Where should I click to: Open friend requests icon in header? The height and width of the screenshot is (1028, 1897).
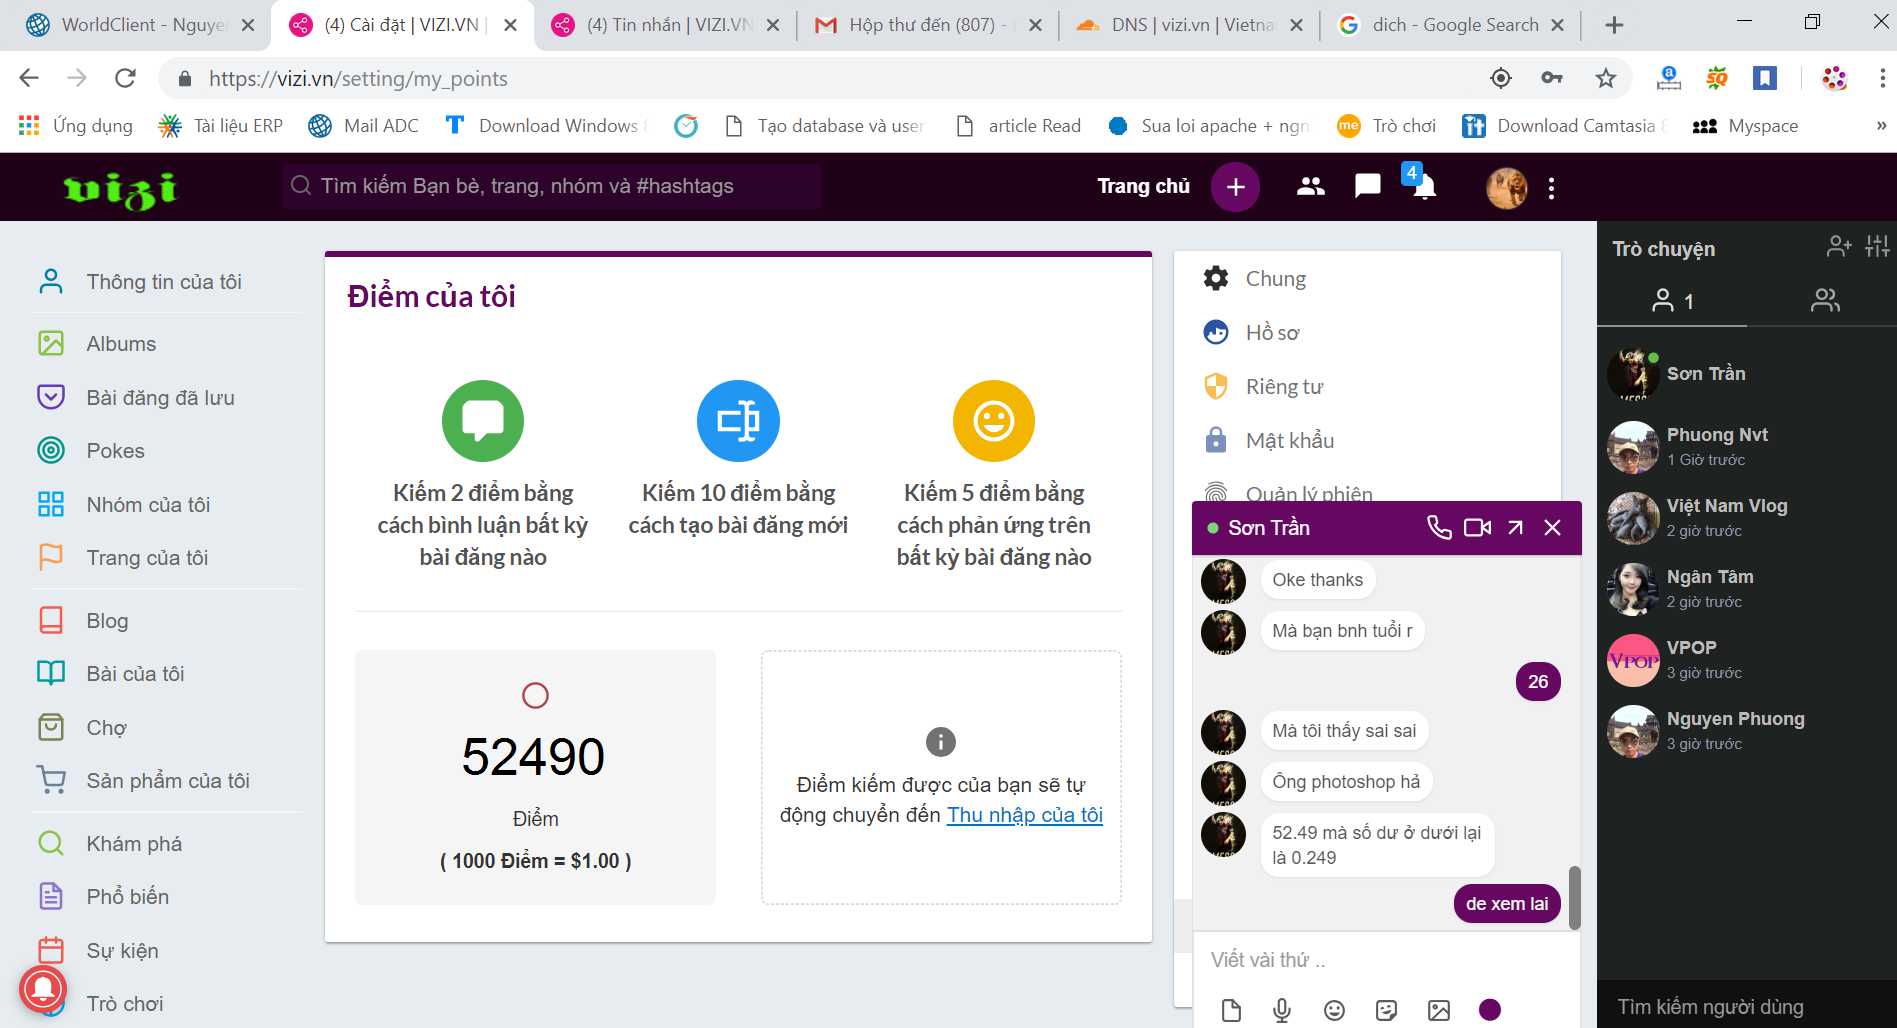point(1310,186)
